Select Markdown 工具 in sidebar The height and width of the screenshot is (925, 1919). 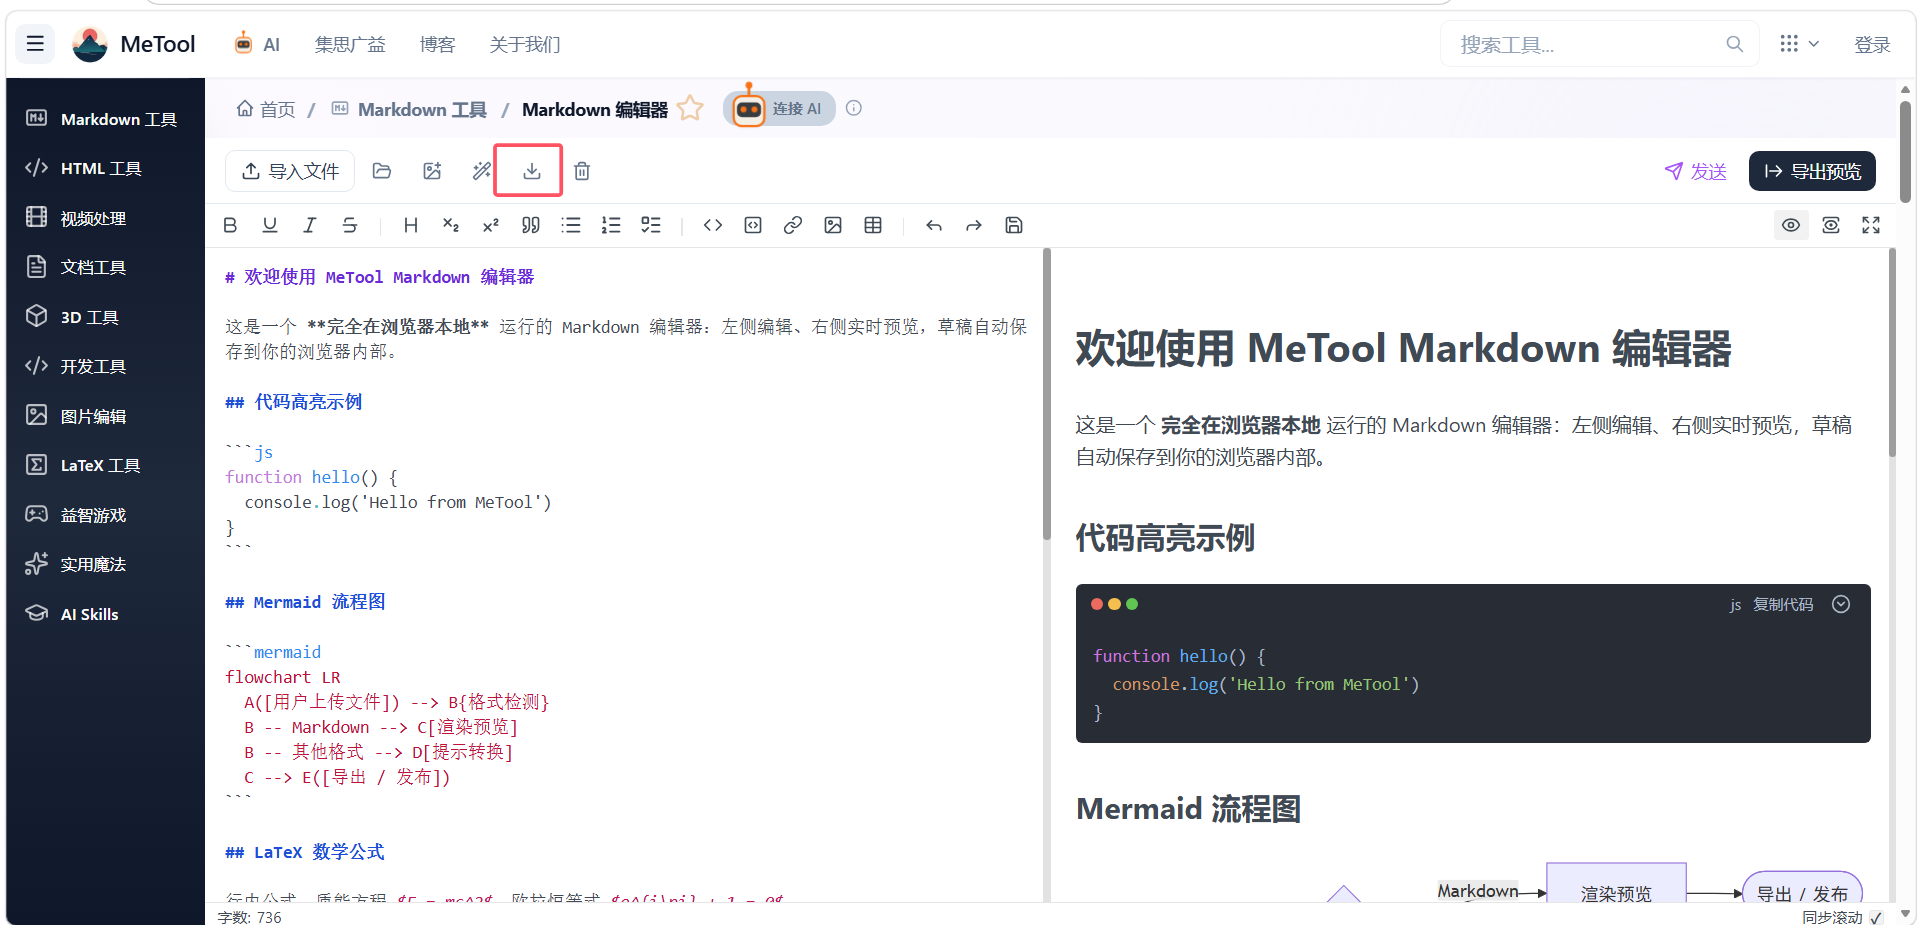pyautogui.click(x=105, y=119)
